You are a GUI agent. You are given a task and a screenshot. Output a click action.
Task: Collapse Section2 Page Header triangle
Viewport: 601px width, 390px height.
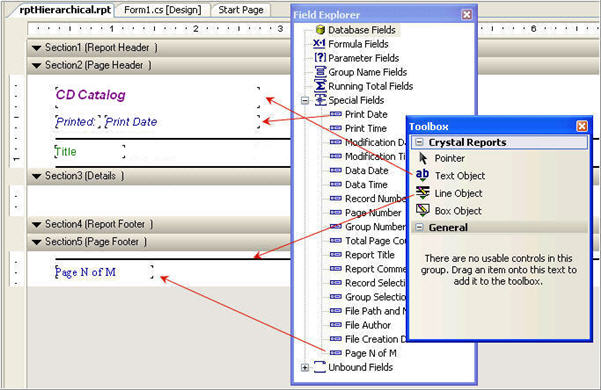pyautogui.click(x=37, y=66)
